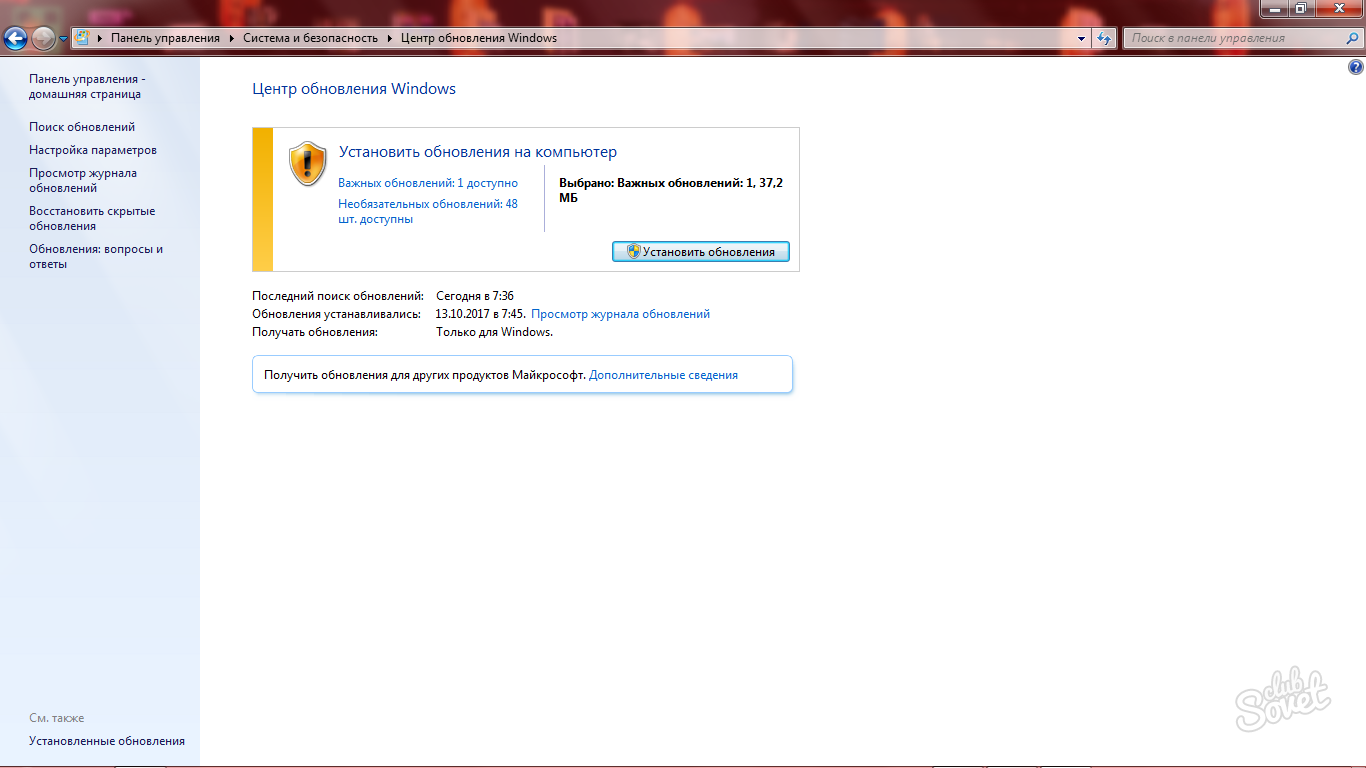Open 'Восстановить скрытые обновления' in sidebar

(92, 218)
